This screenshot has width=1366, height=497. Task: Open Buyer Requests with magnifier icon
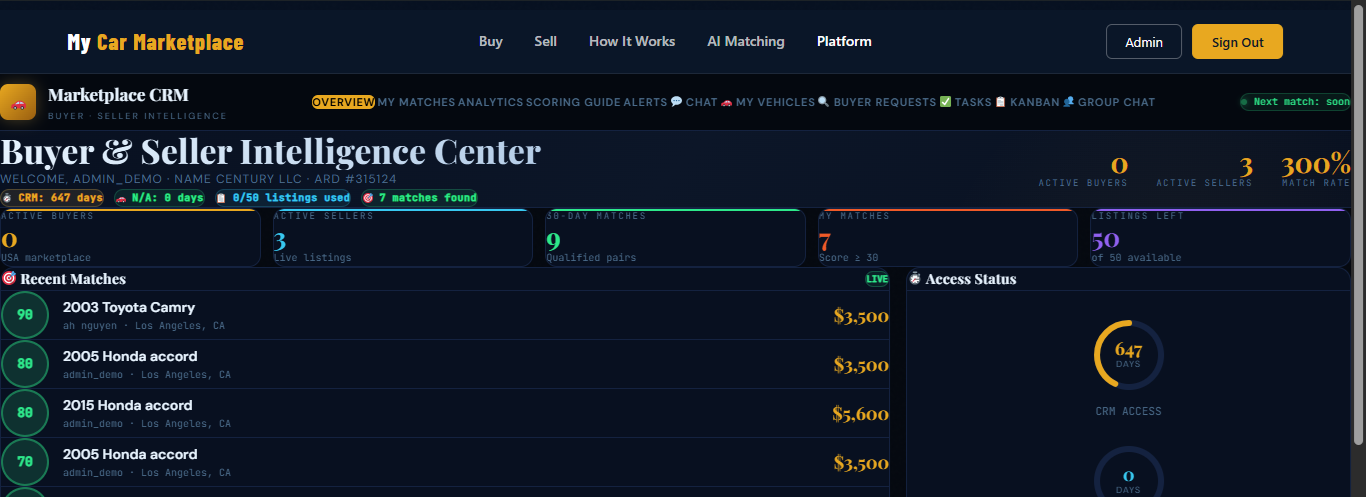[x=877, y=102]
